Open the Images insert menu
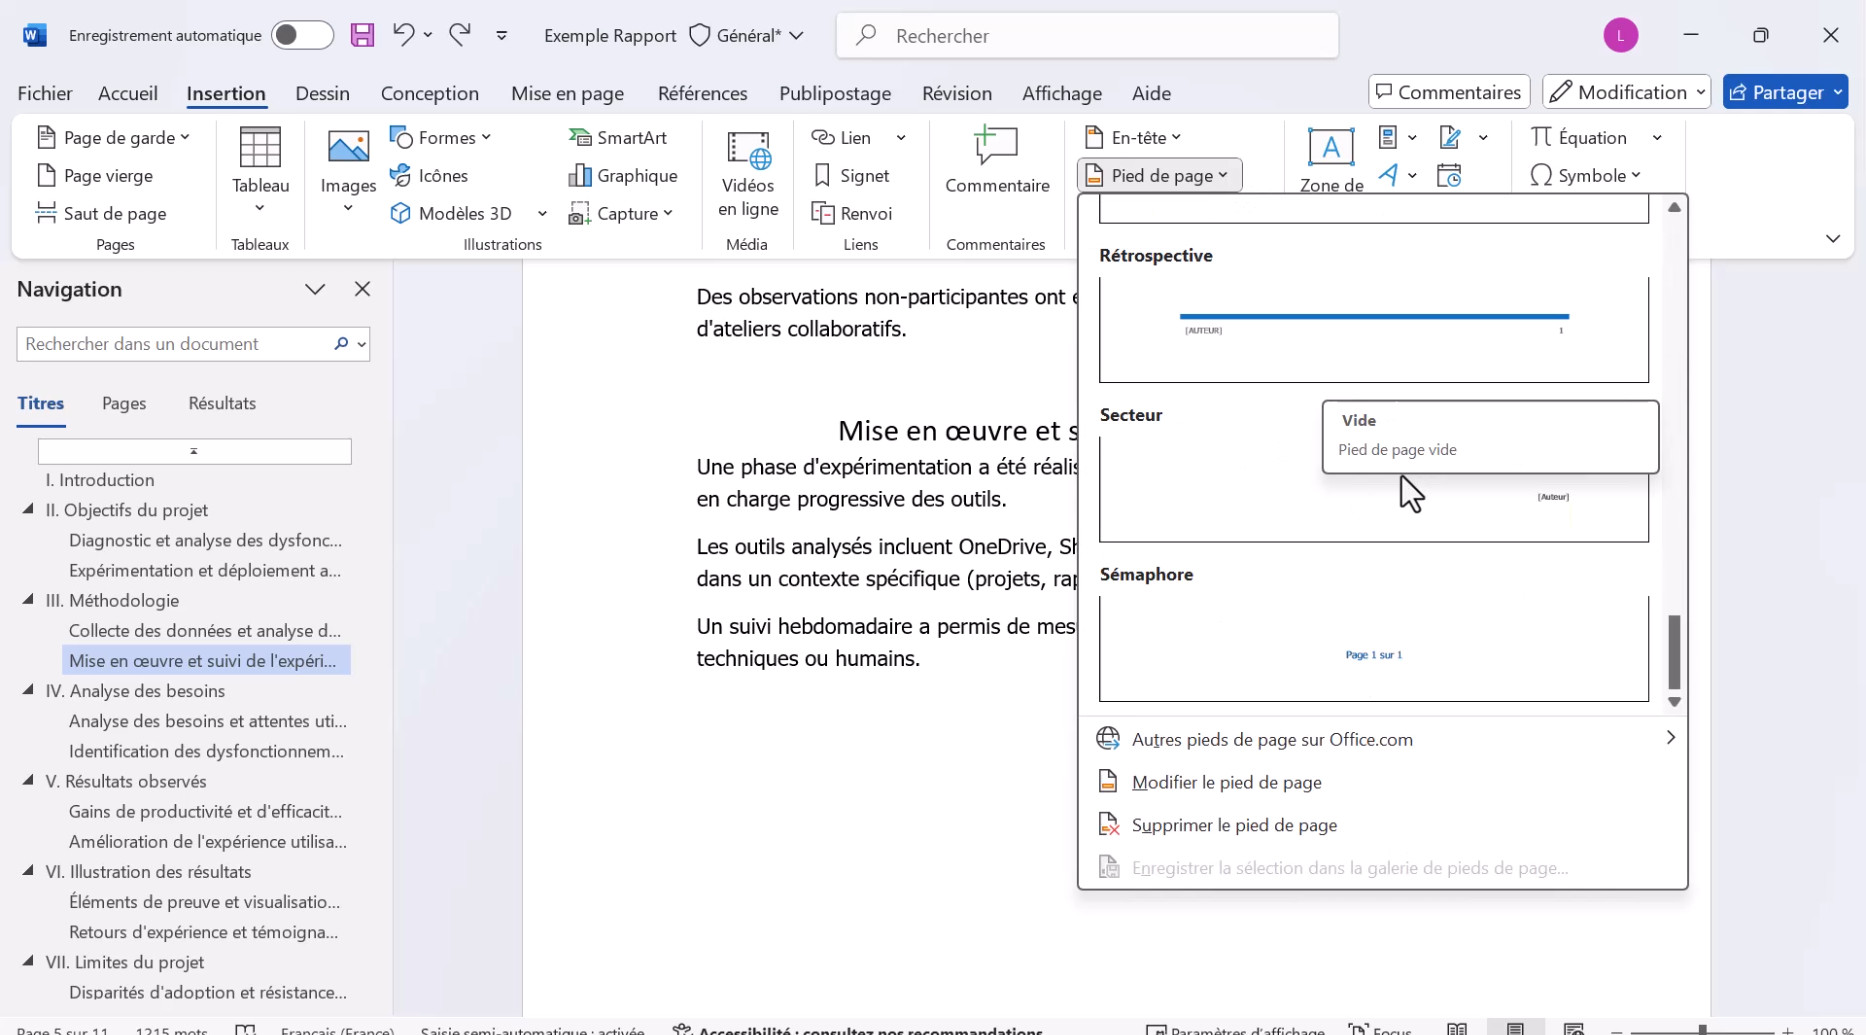The image size is (1866, 1035). [x=348, y=172]
